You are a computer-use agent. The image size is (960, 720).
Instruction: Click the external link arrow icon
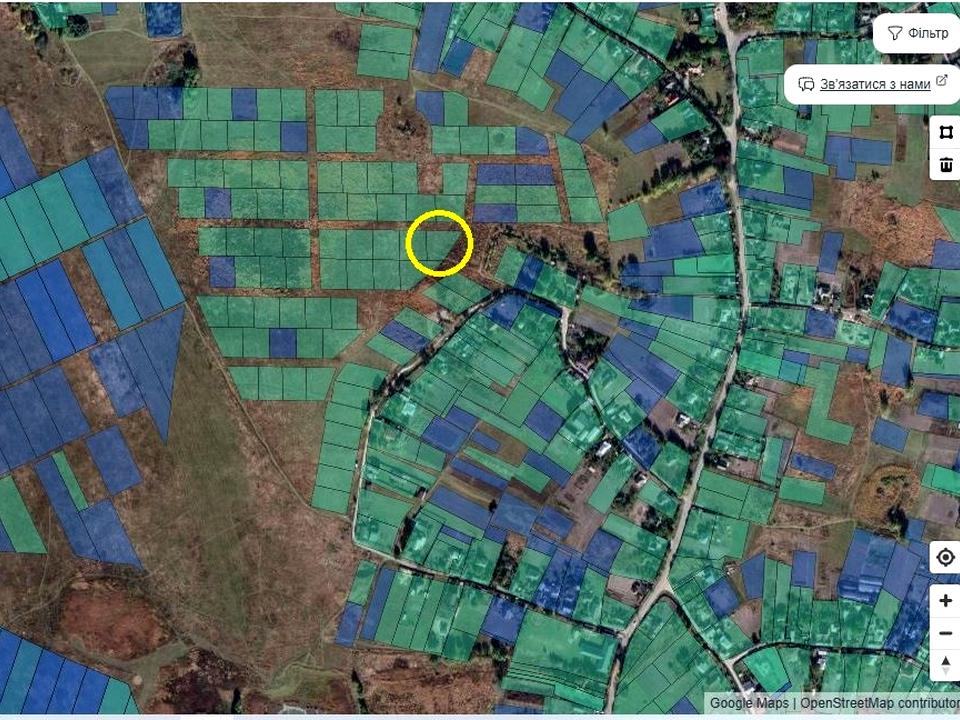click(x=942, y=81)
